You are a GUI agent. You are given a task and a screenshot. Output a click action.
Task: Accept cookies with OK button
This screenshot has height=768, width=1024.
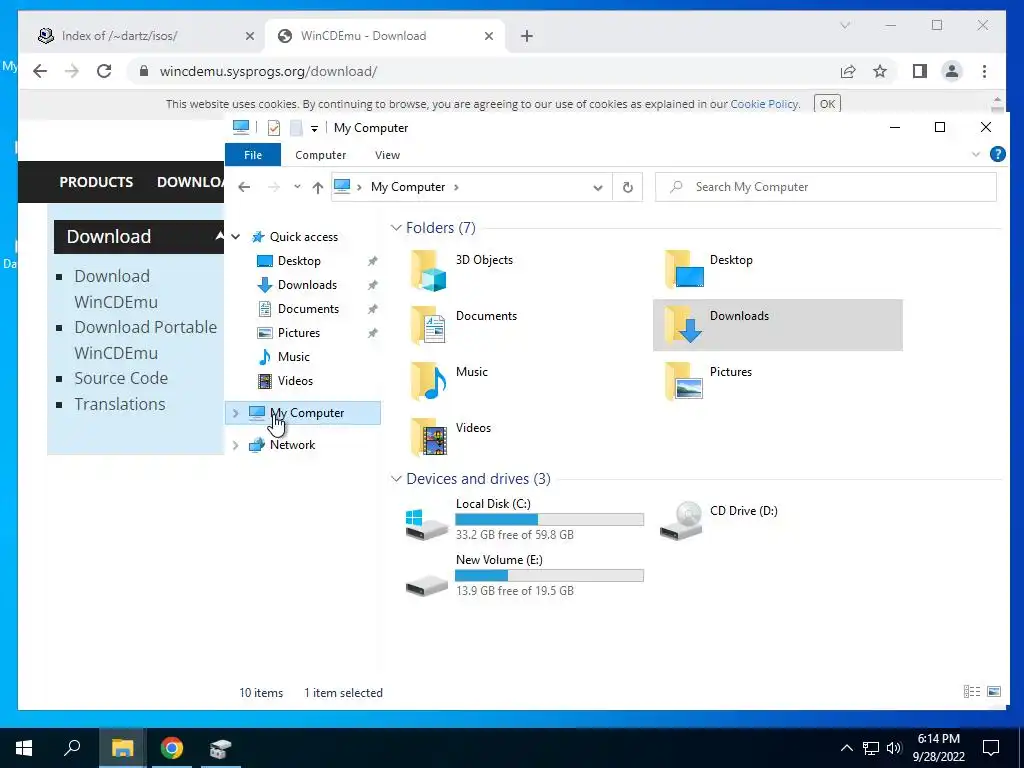pos(827,104)
